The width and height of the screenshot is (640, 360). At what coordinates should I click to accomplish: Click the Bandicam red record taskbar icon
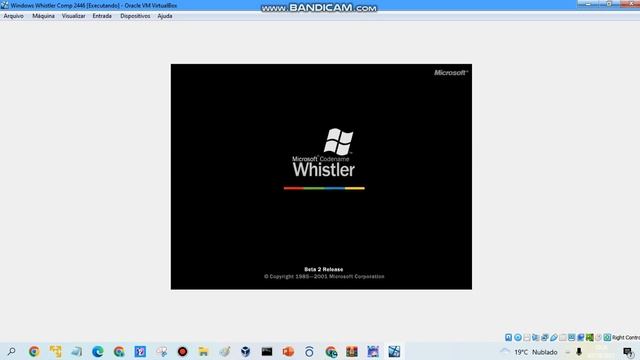182,351
